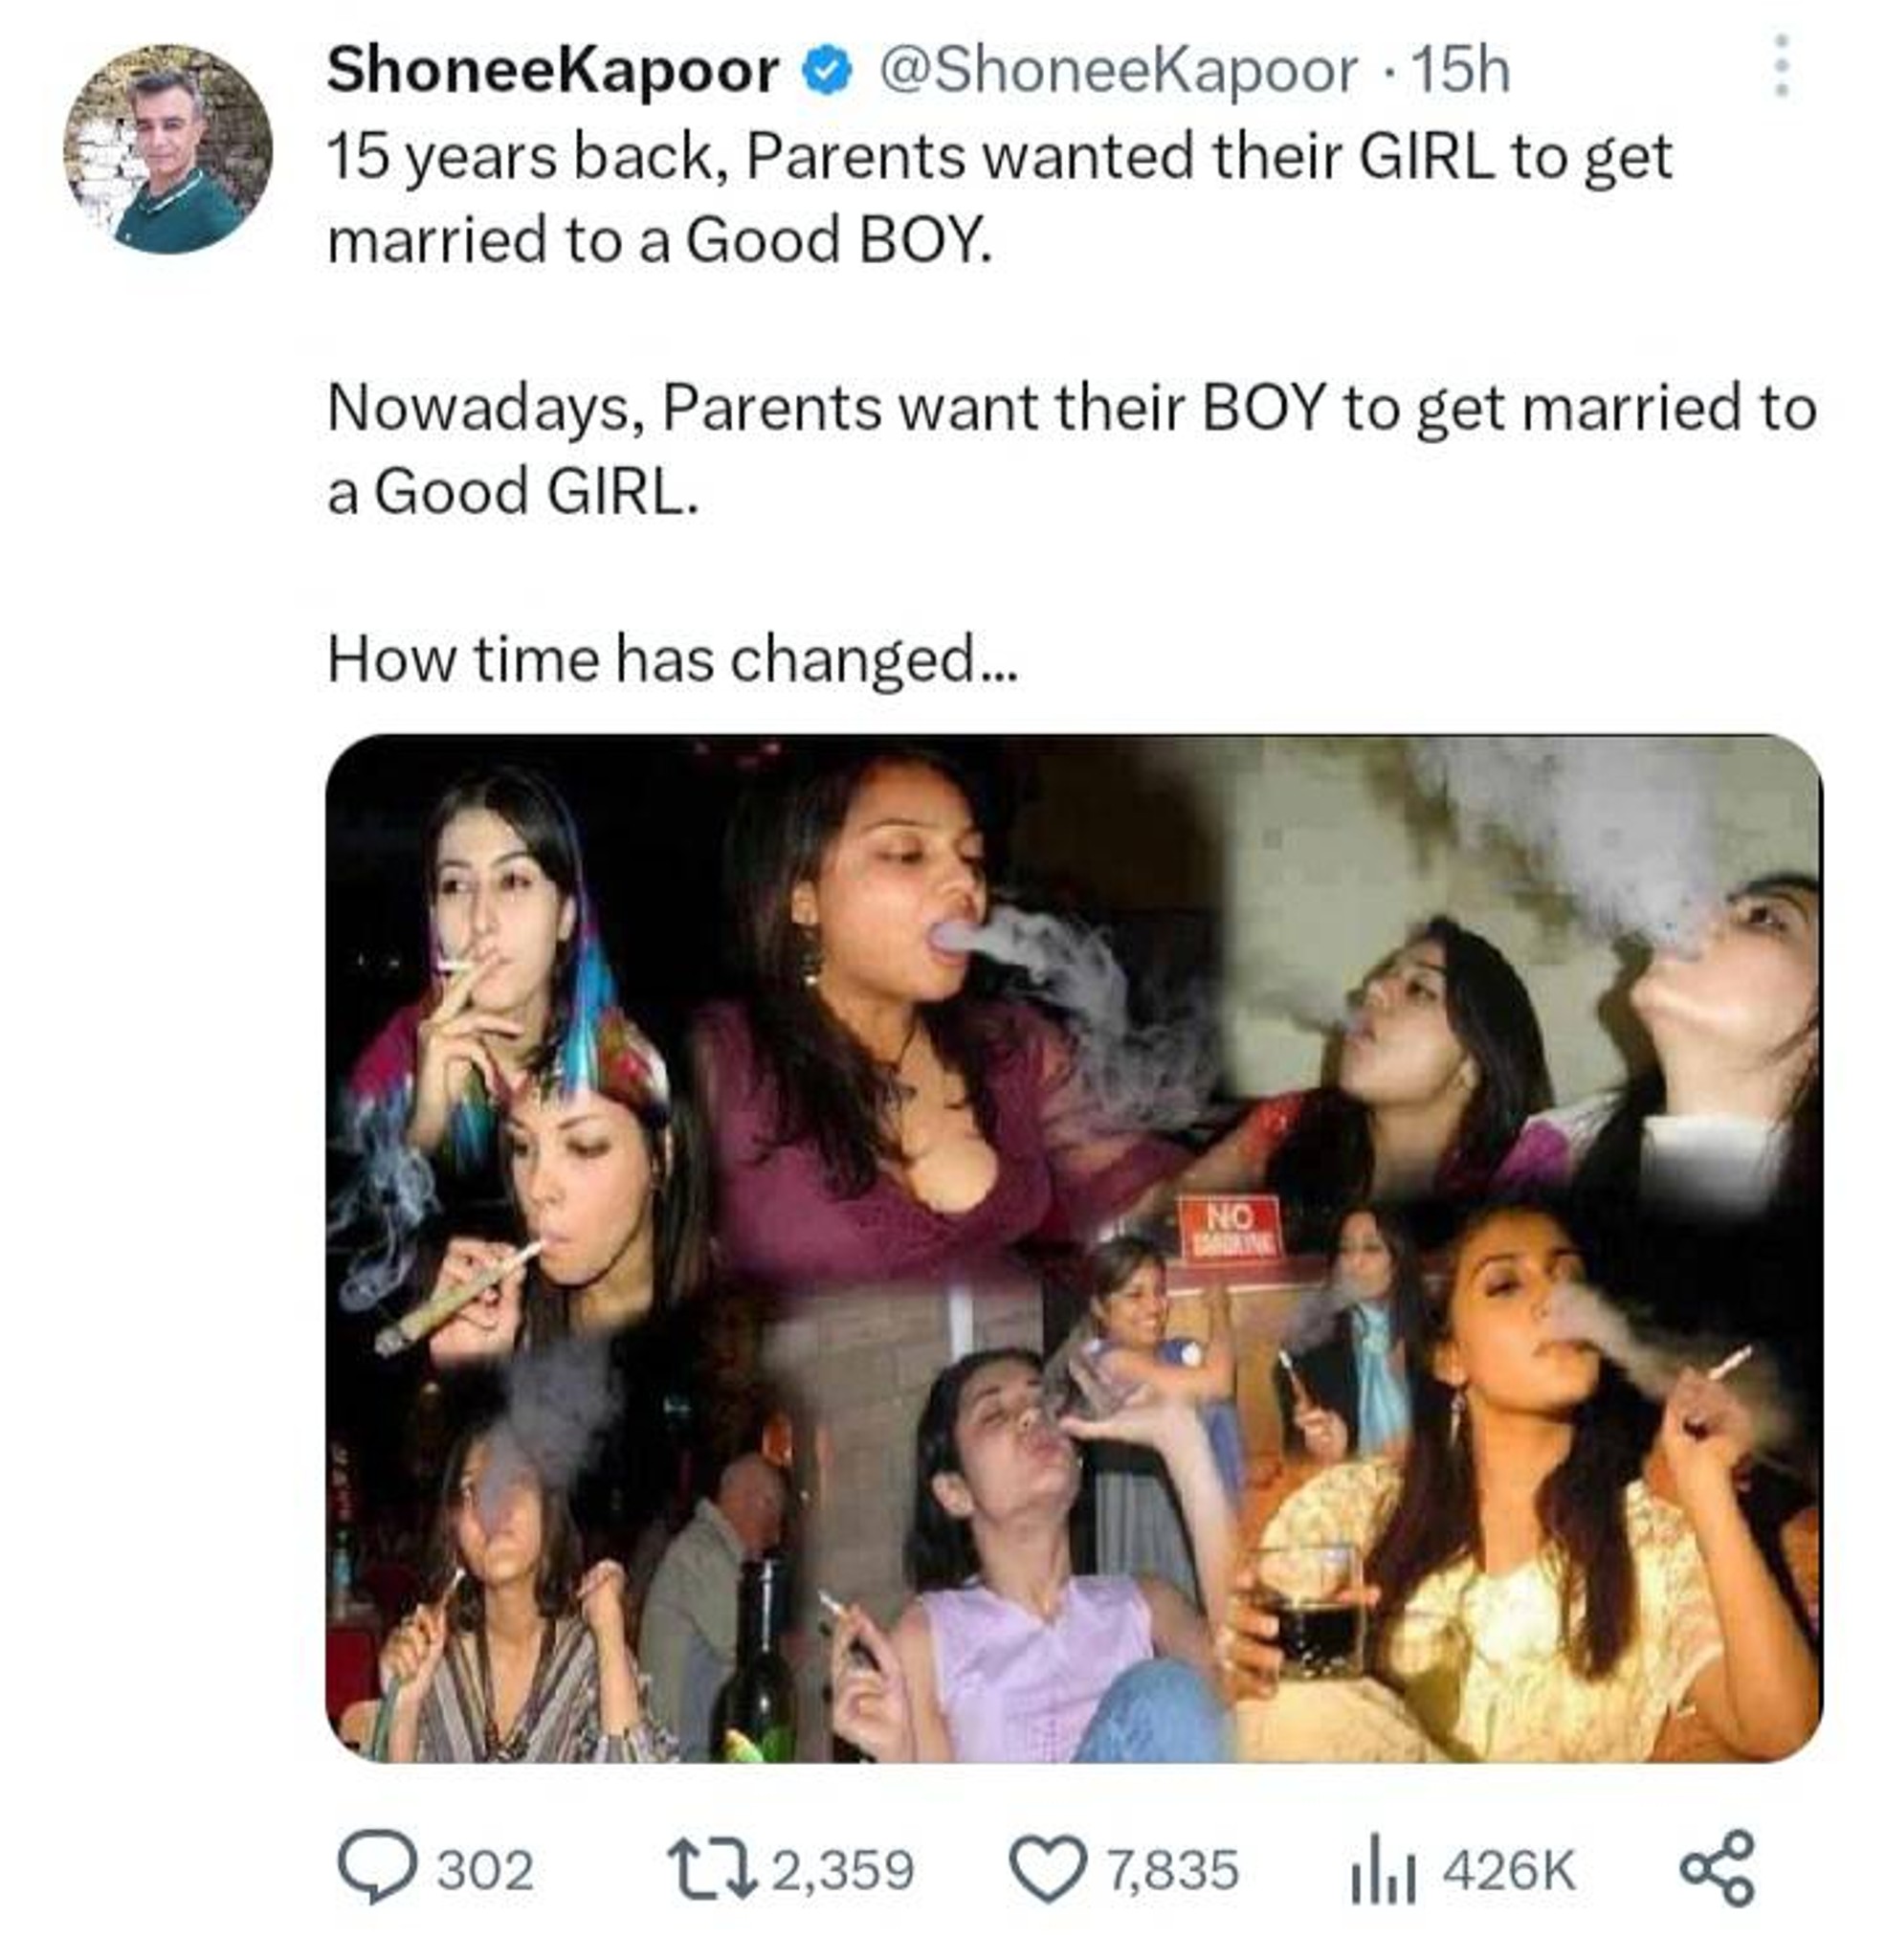Open the attached photo collage image

[x=1073, y=1248]
